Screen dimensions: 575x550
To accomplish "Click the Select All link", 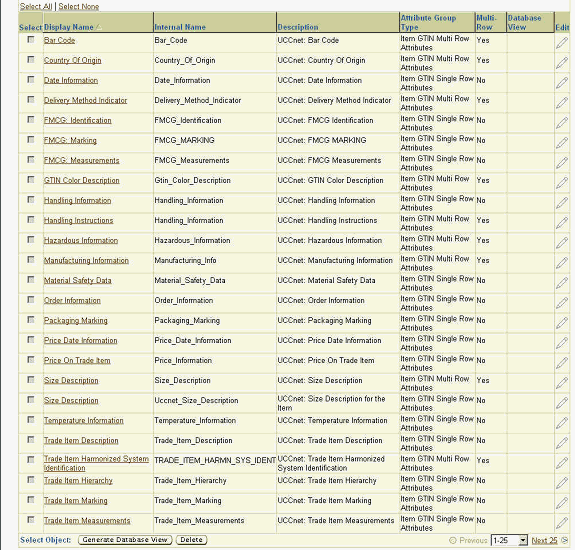I will 36,6.
